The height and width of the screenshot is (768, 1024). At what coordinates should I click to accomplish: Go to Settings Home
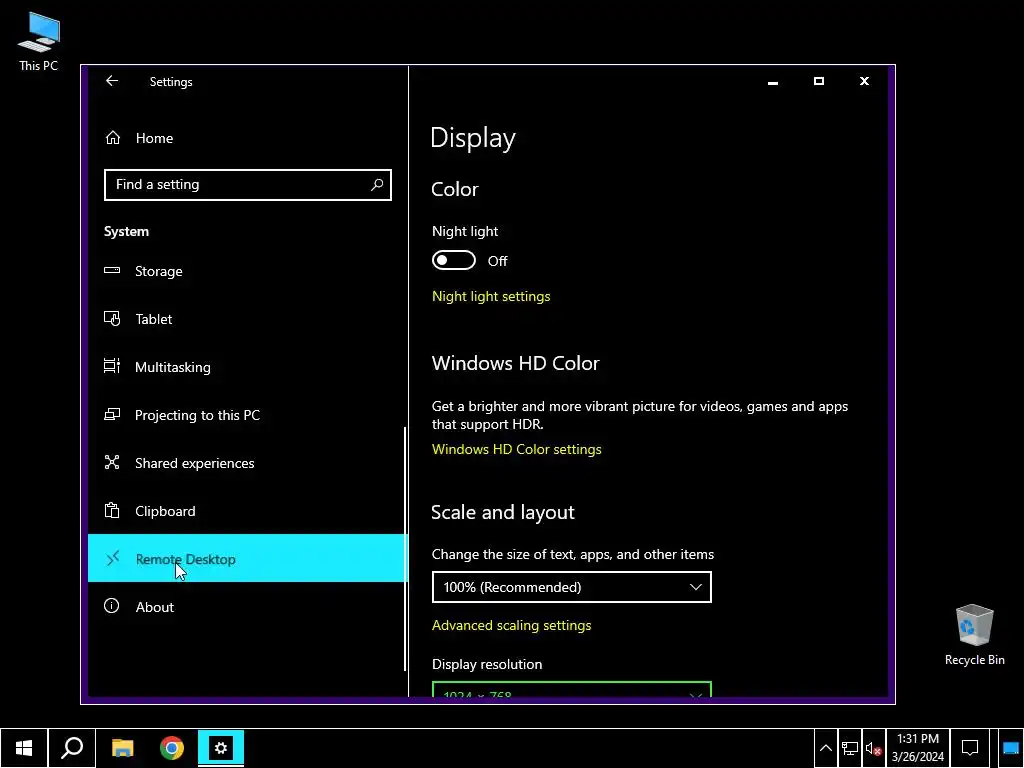coord(248,138)
